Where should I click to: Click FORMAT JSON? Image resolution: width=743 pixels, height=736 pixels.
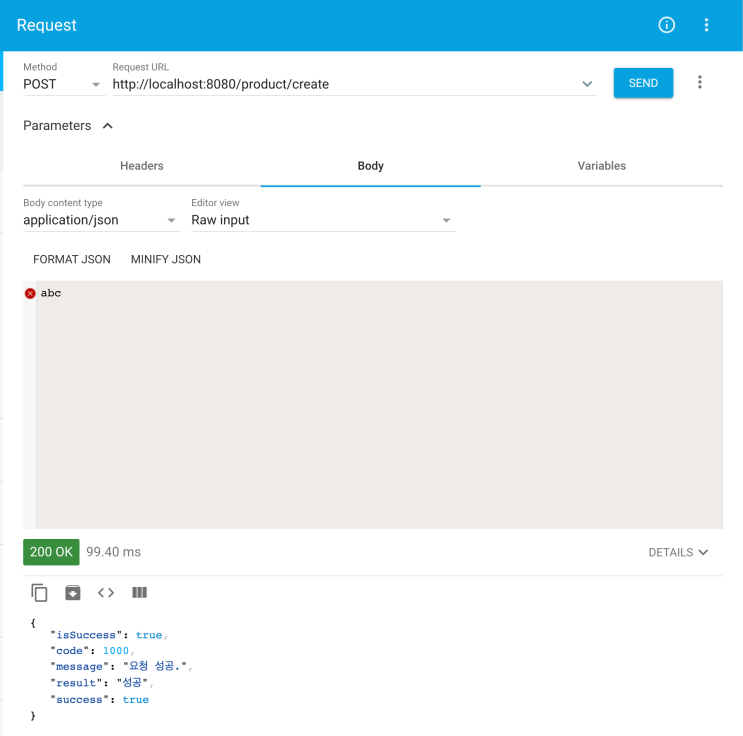coord(72,259)
